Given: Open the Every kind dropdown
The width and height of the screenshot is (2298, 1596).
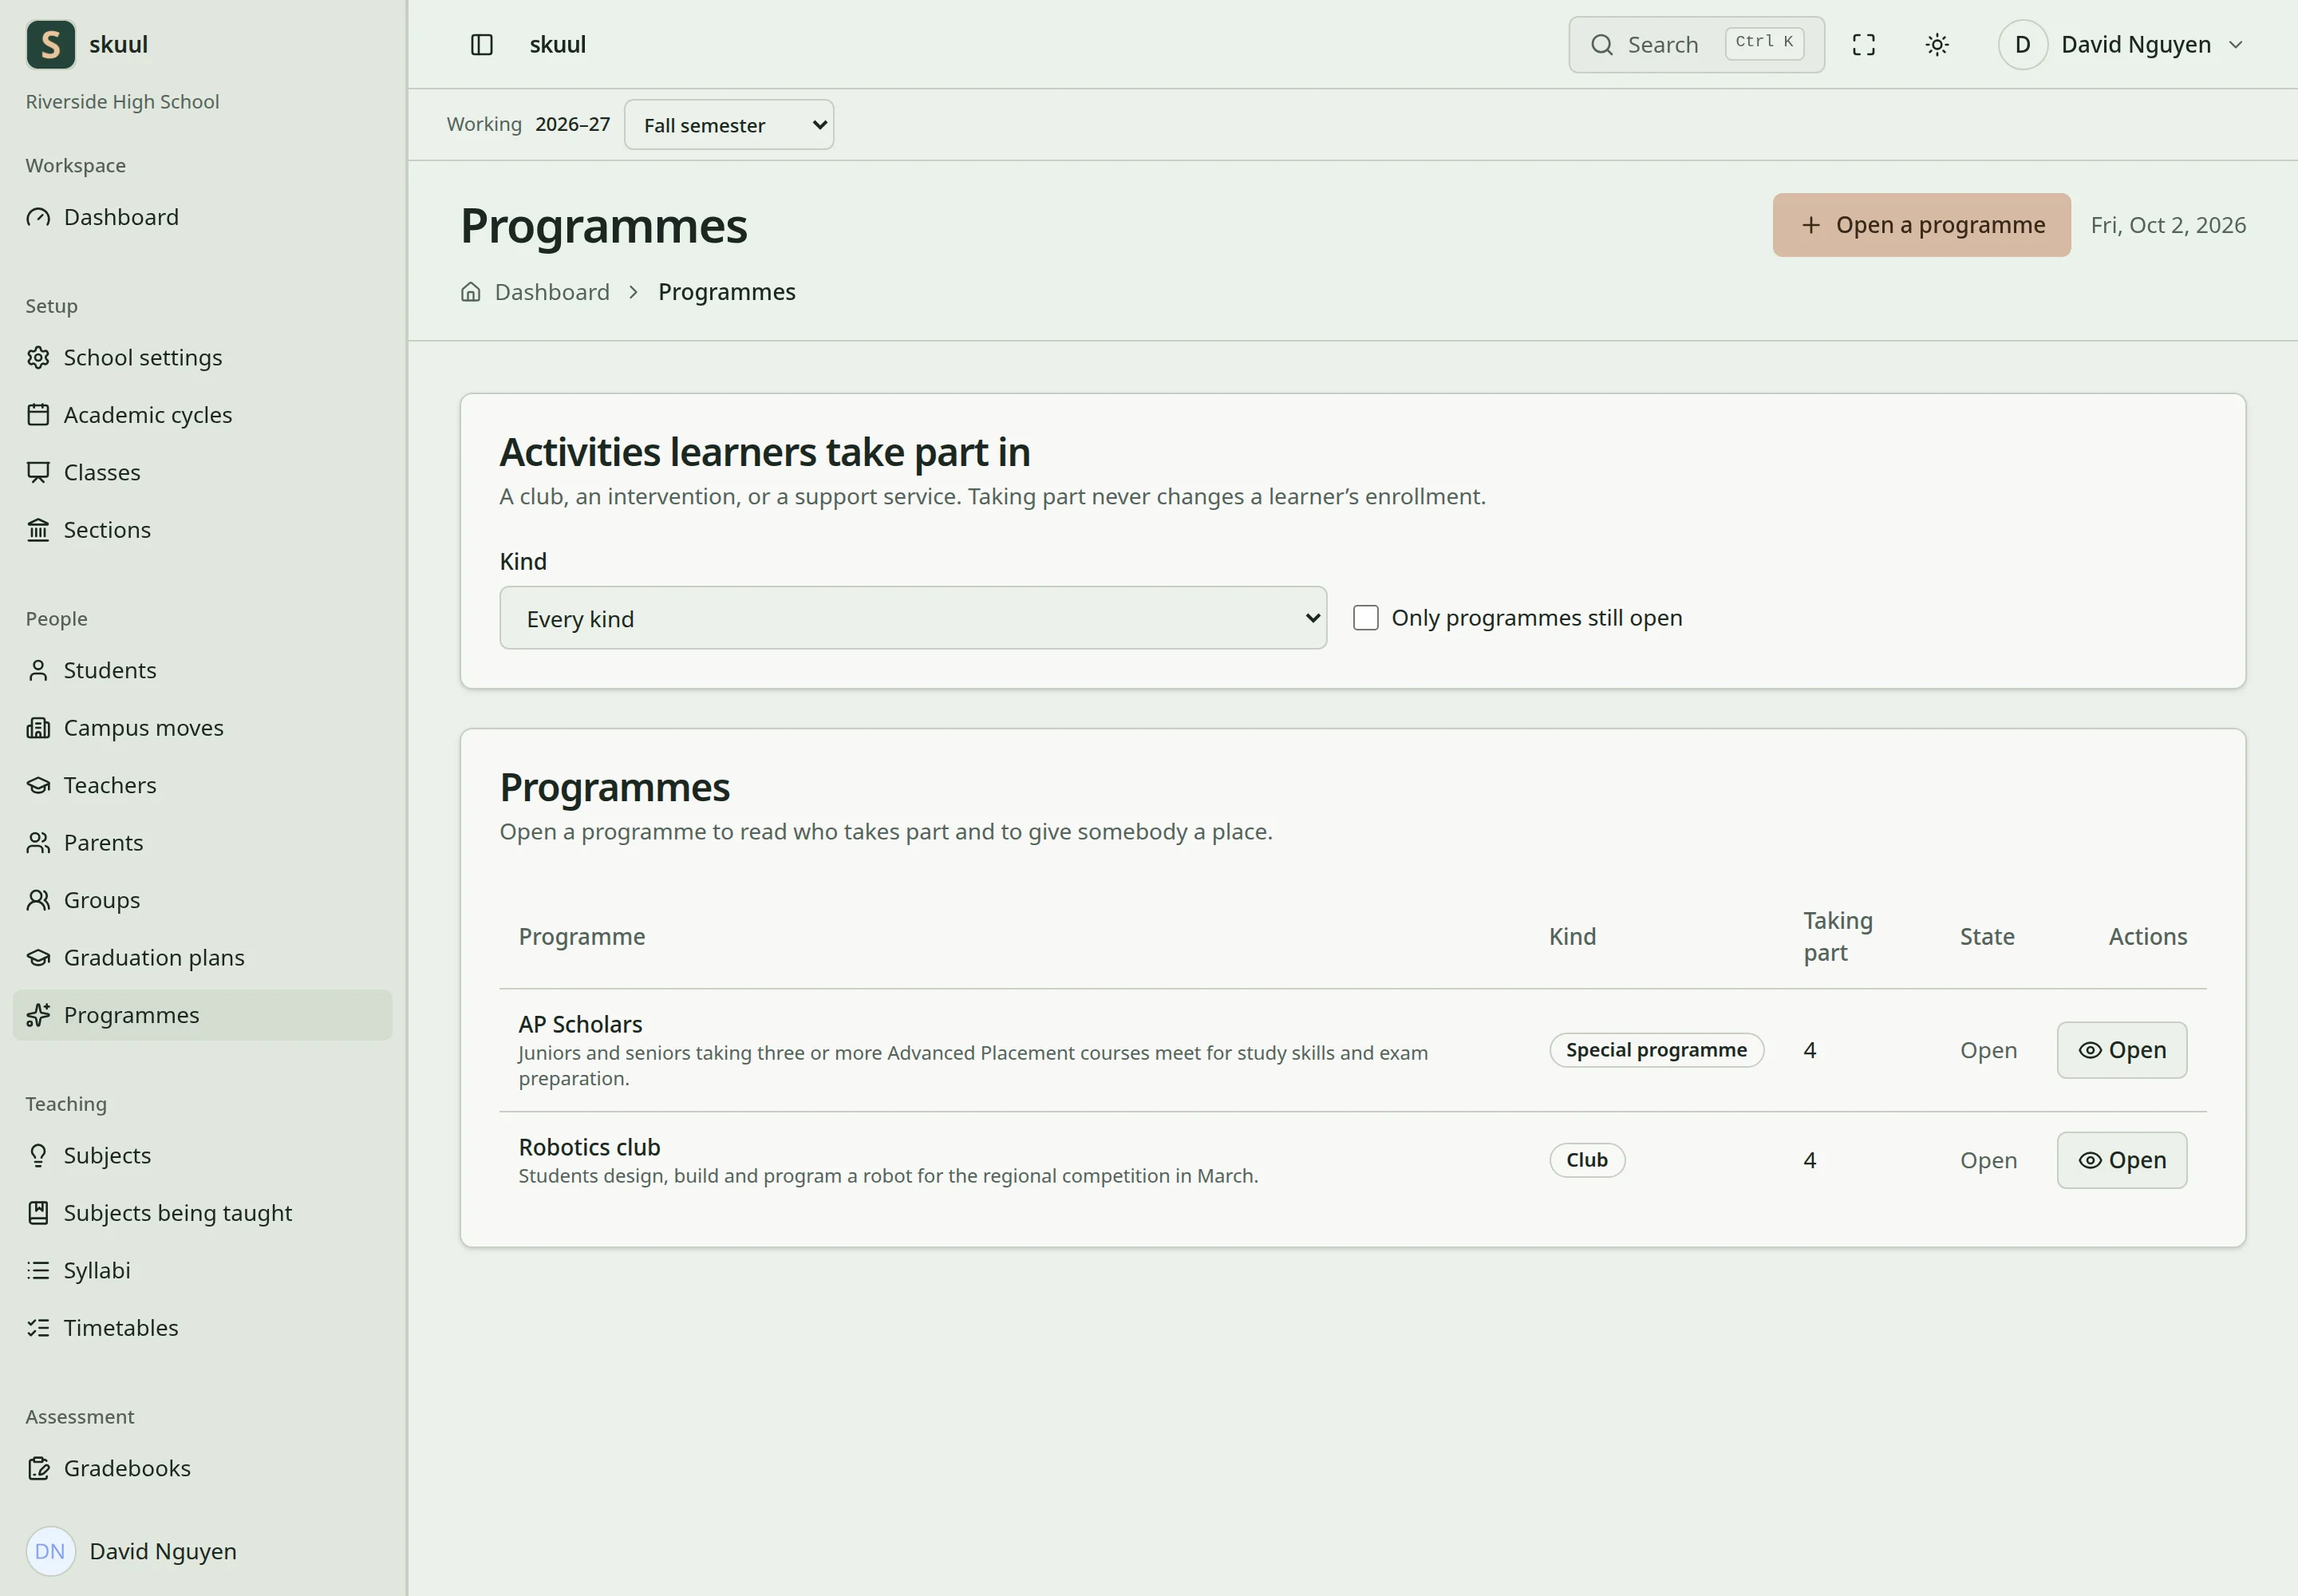Looking at the screenshot, I should click(x=913, y=618).
